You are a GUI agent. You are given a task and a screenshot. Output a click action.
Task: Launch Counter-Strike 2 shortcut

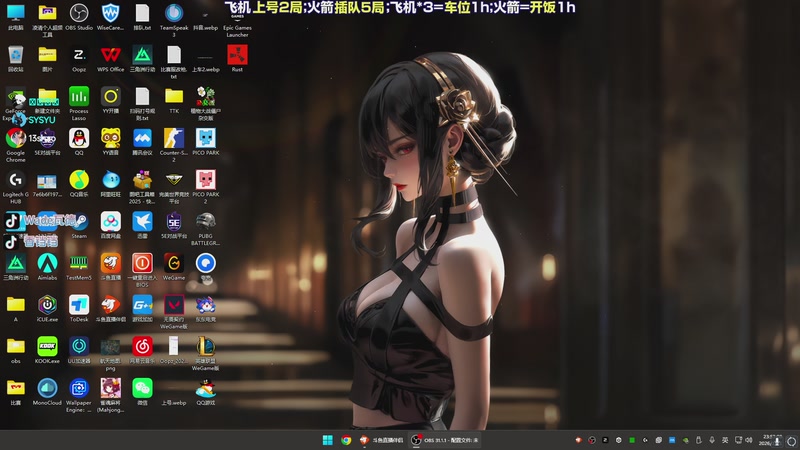pos(174,139)
